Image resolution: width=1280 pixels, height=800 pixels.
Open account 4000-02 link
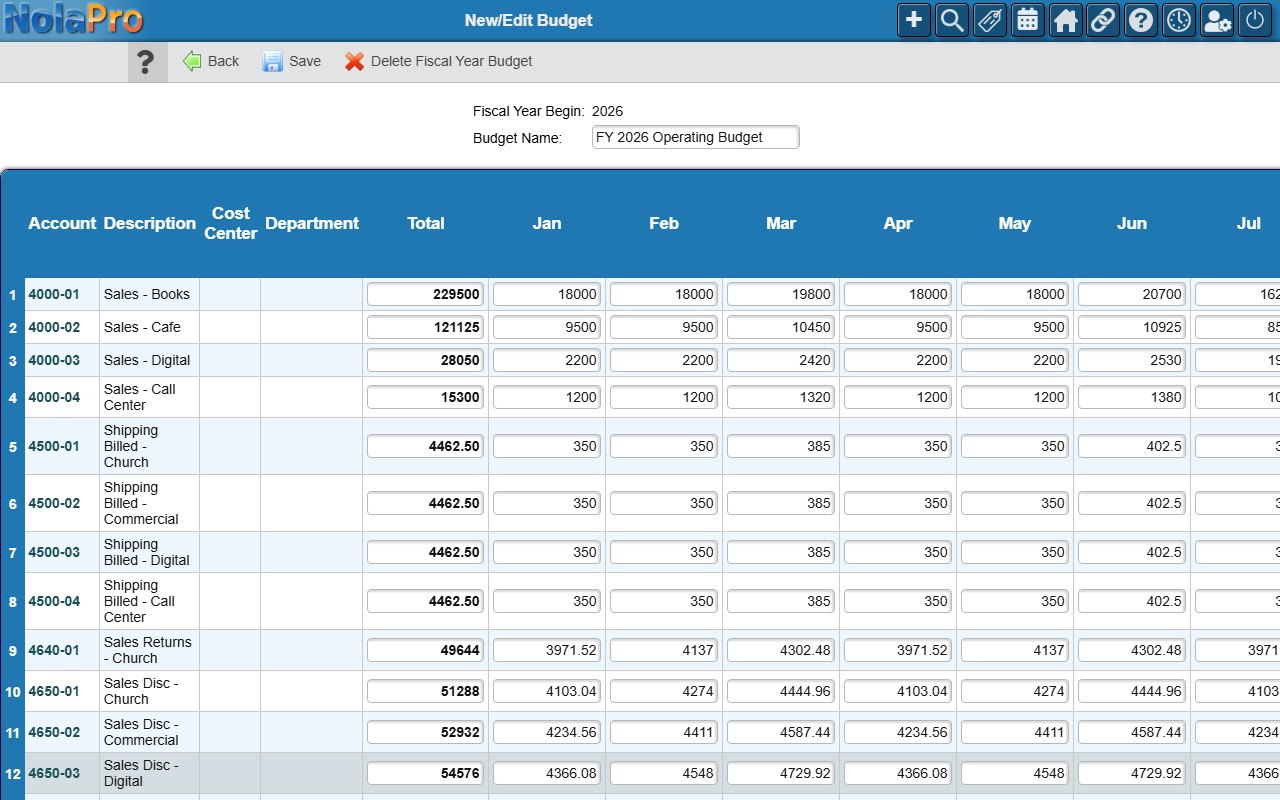[x=54, y=327]
